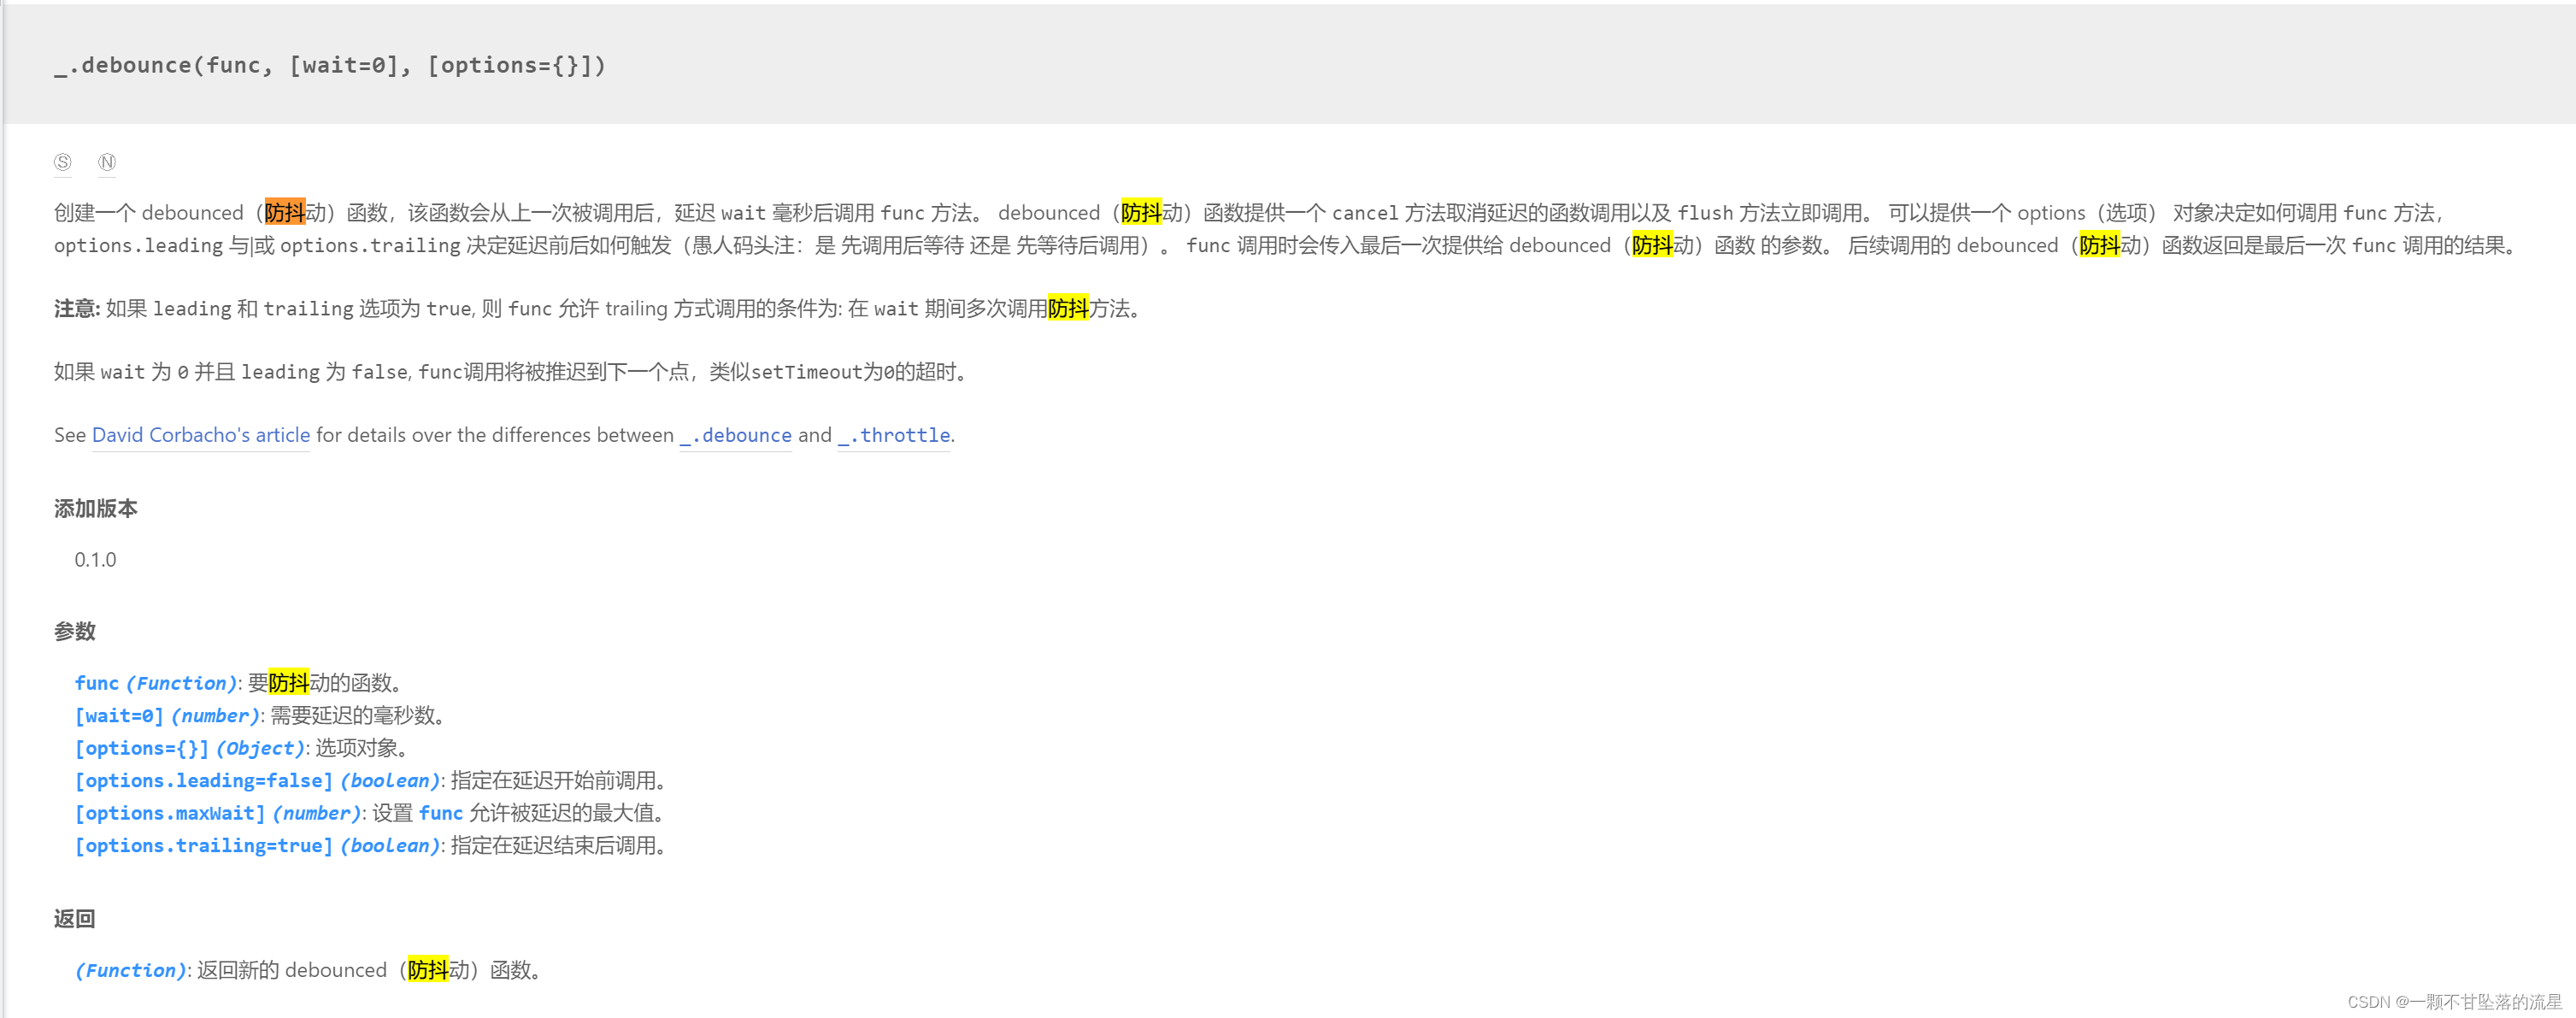Open David Corbacho's article link
Image resolution: width=2576 pixels, height=1018 pixels.
[x=201, y=435]
